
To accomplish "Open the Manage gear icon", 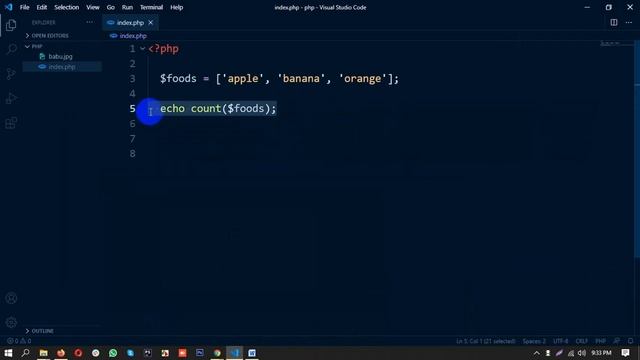I will 11,322.
